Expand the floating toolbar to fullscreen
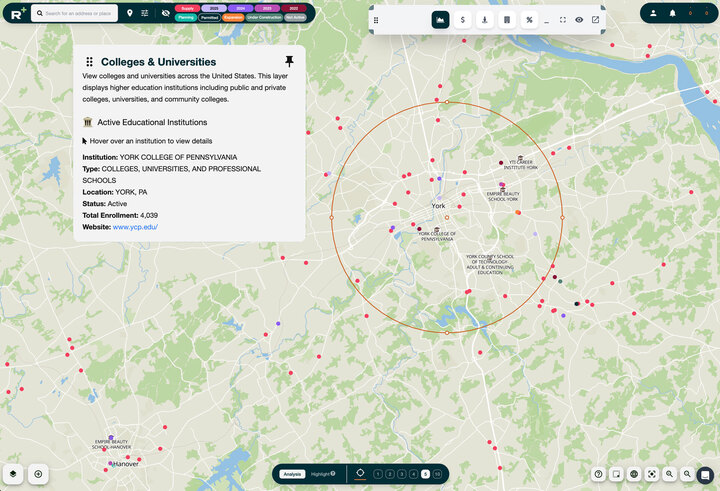Viewport: 720px width, 491px height. 563,20
